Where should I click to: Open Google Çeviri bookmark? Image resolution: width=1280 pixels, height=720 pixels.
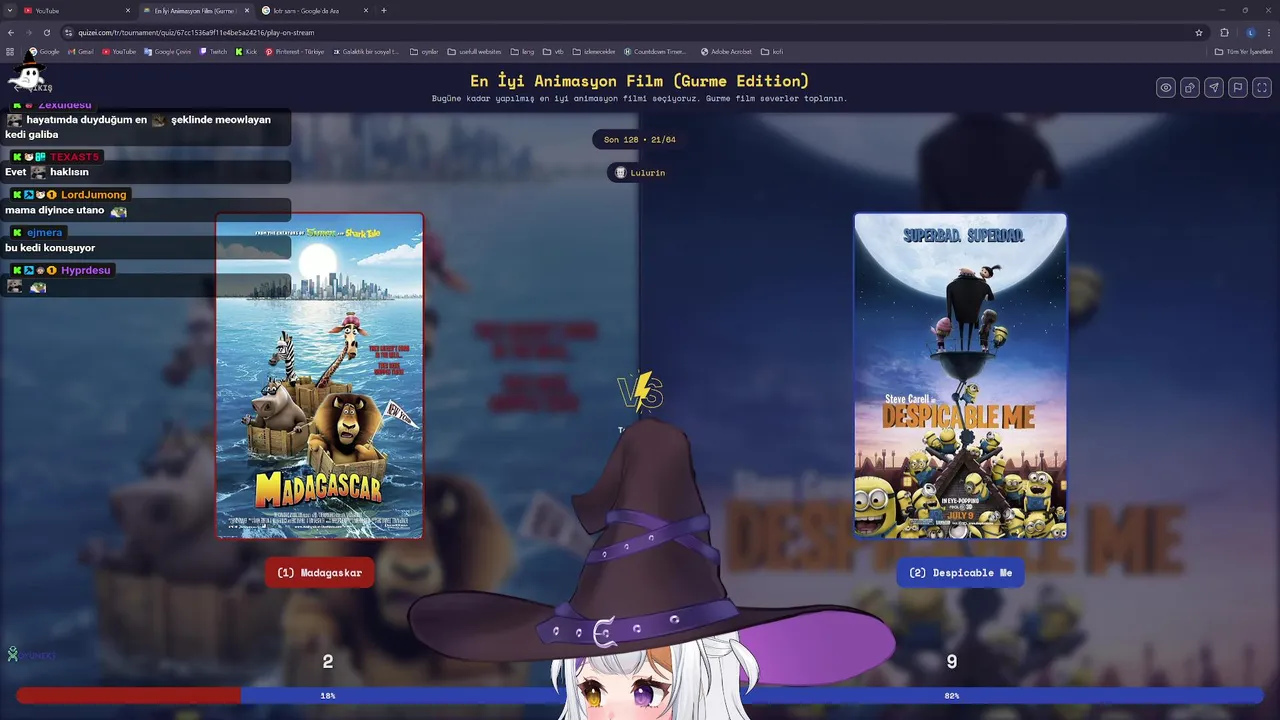point(167,51)
